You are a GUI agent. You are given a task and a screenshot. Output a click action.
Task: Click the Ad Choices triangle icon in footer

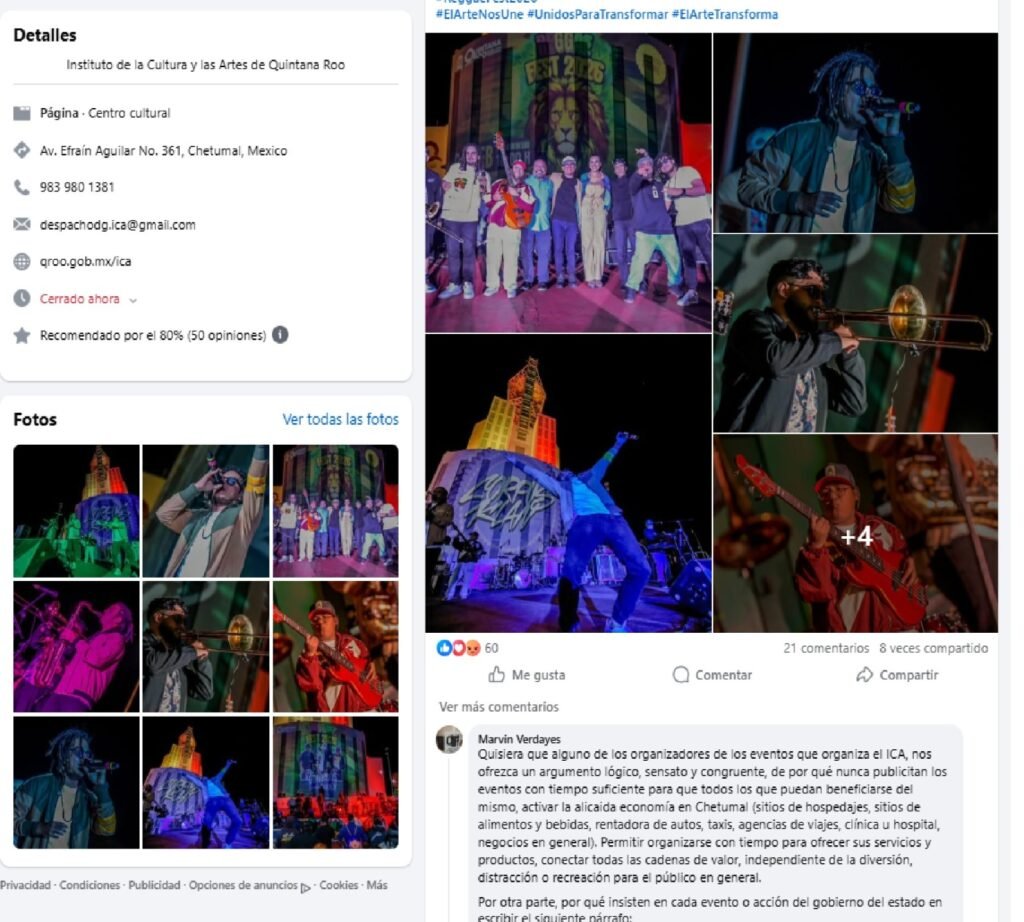coord(305,888)
